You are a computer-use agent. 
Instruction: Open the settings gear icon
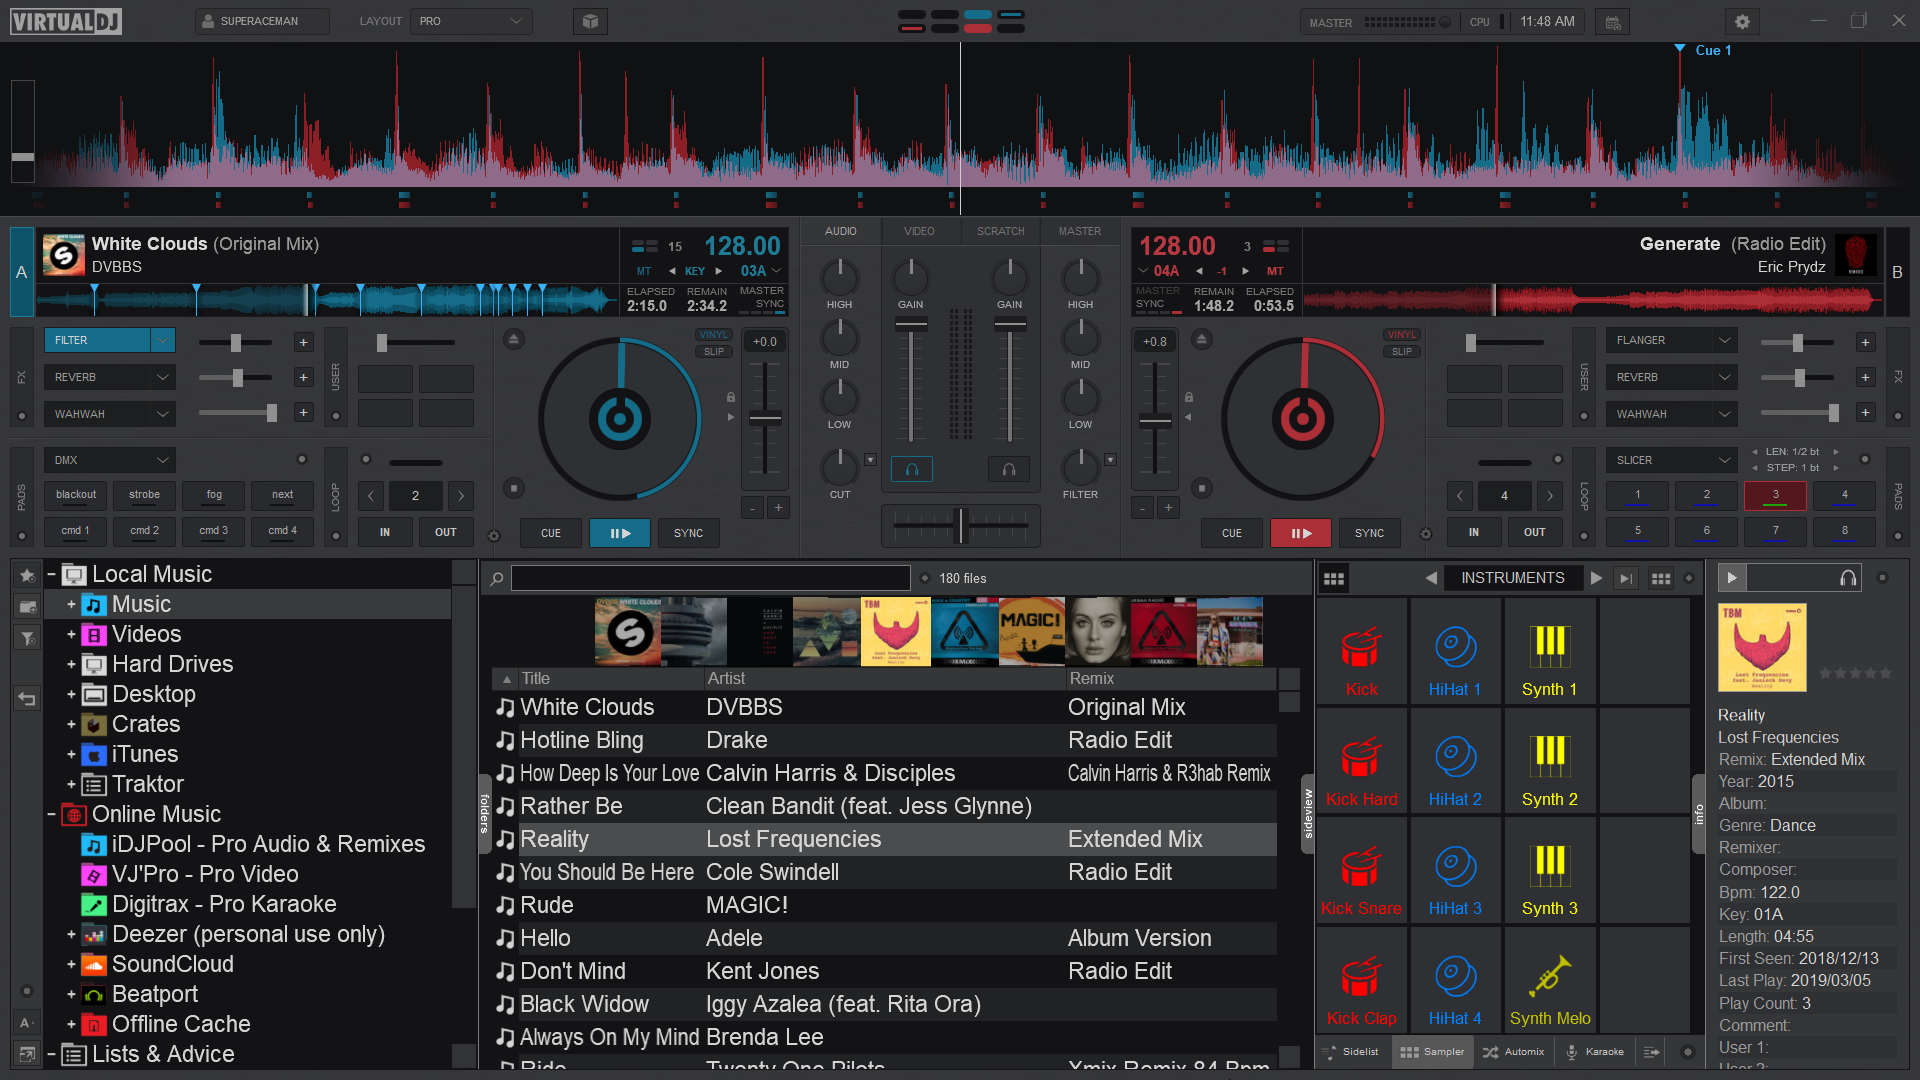[x=1742, y=21]
